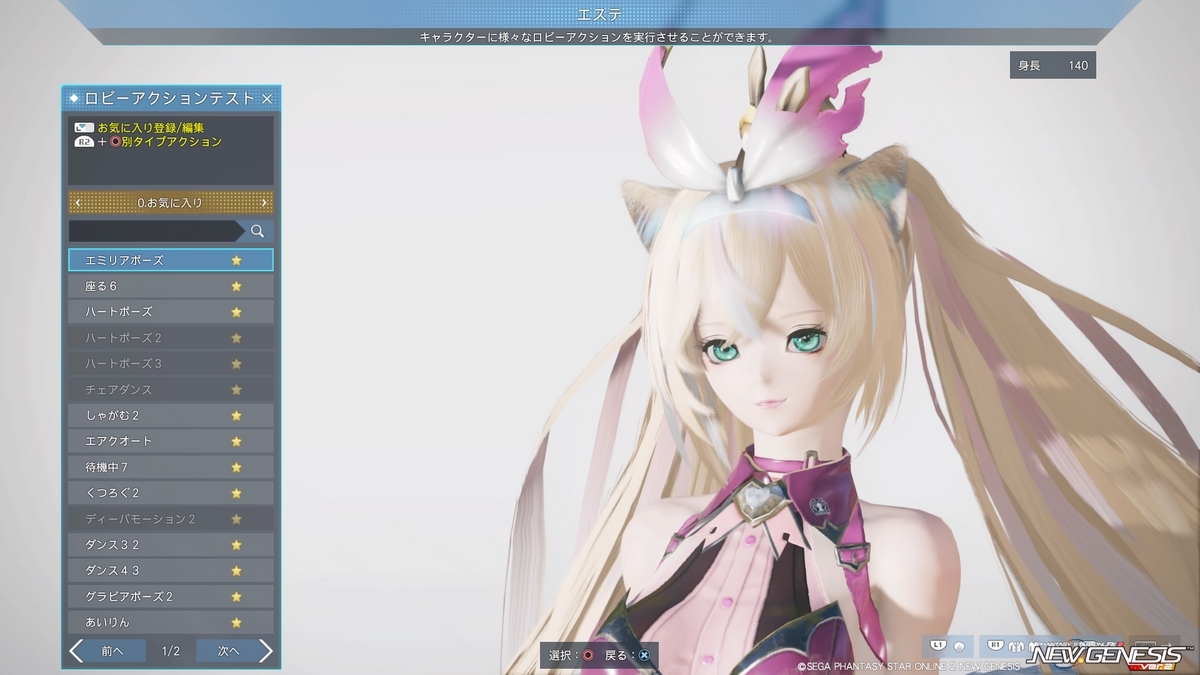Click the touchpad icon before お気に入り登録/編集
Viewport: 1200px width, 675px height.
(x=84, y=128)
